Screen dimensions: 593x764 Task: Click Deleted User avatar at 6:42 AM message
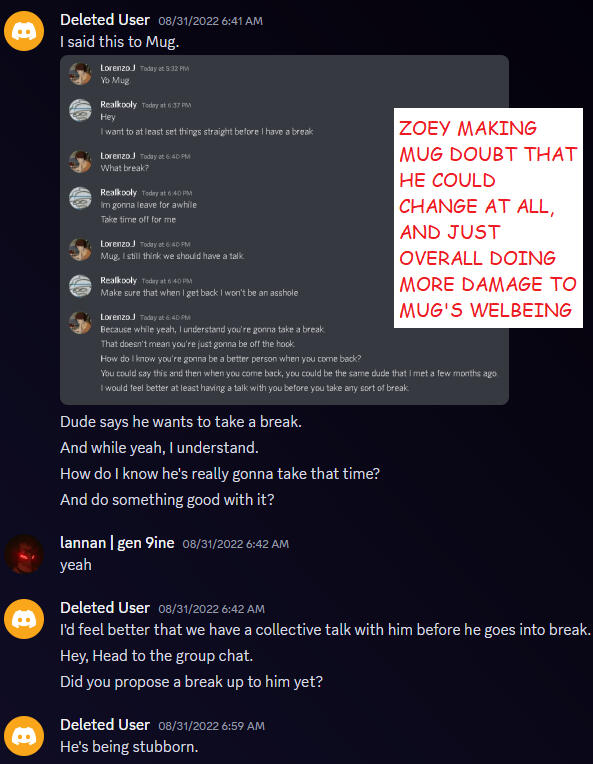point(24,619)
